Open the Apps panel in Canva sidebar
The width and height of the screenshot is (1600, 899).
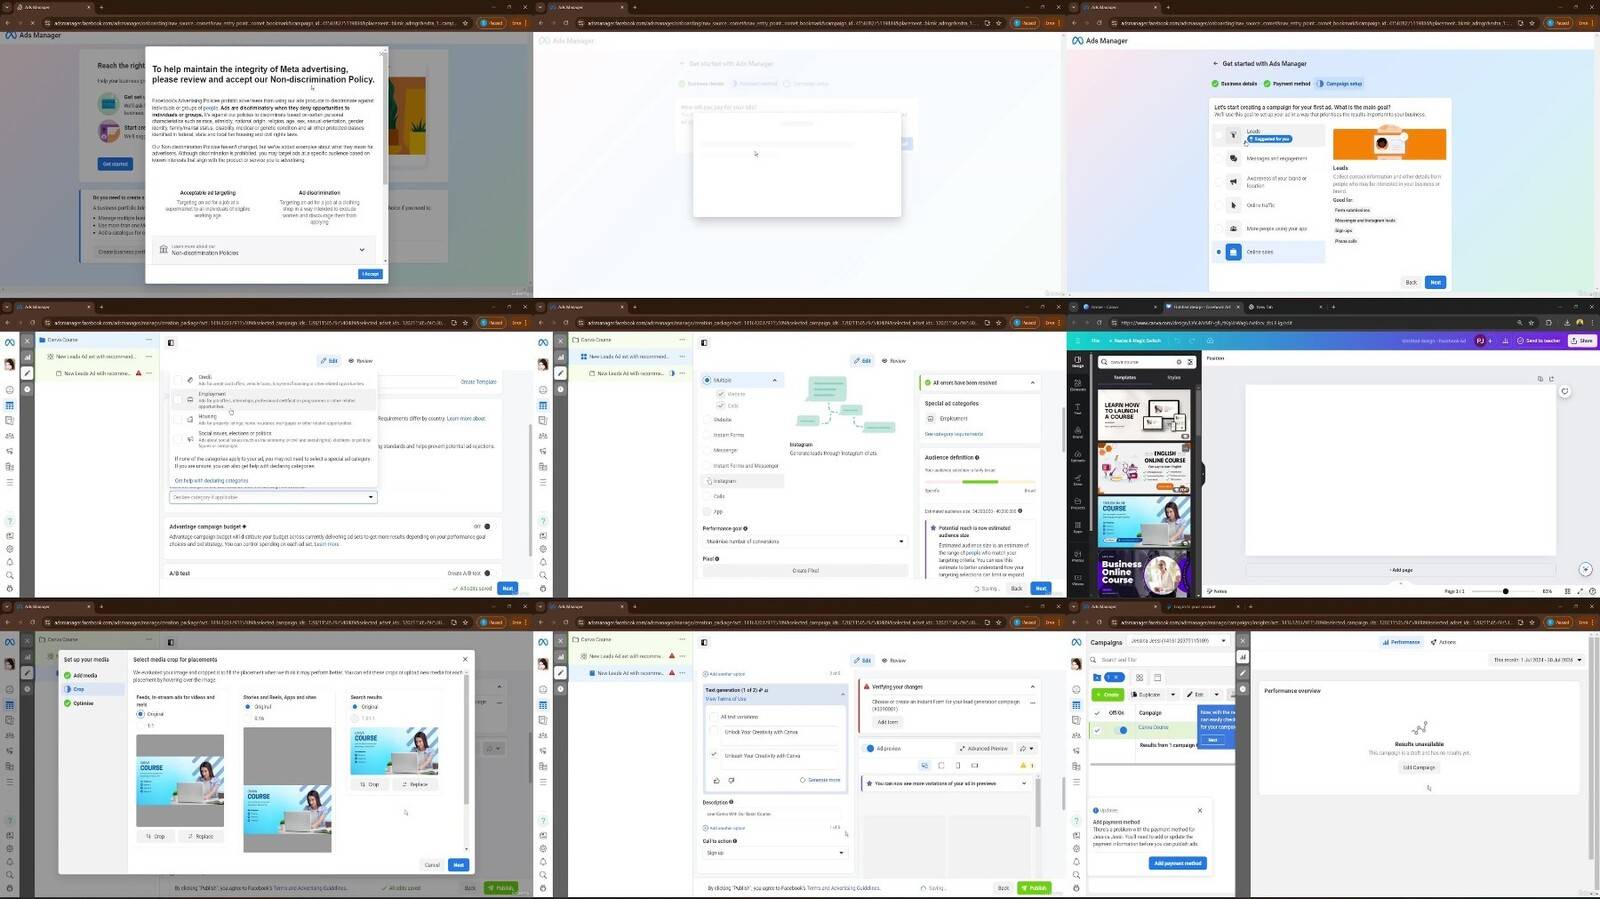[1077, 527]
